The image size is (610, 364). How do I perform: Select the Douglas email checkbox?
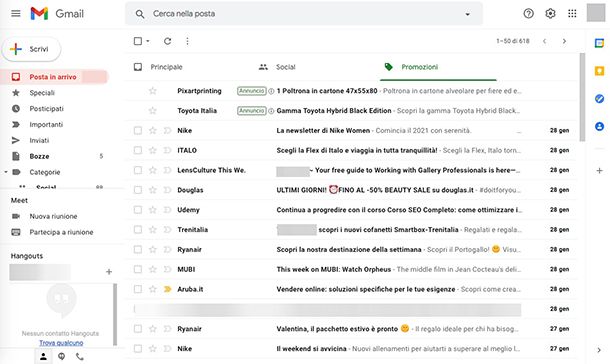coord(138,190)
